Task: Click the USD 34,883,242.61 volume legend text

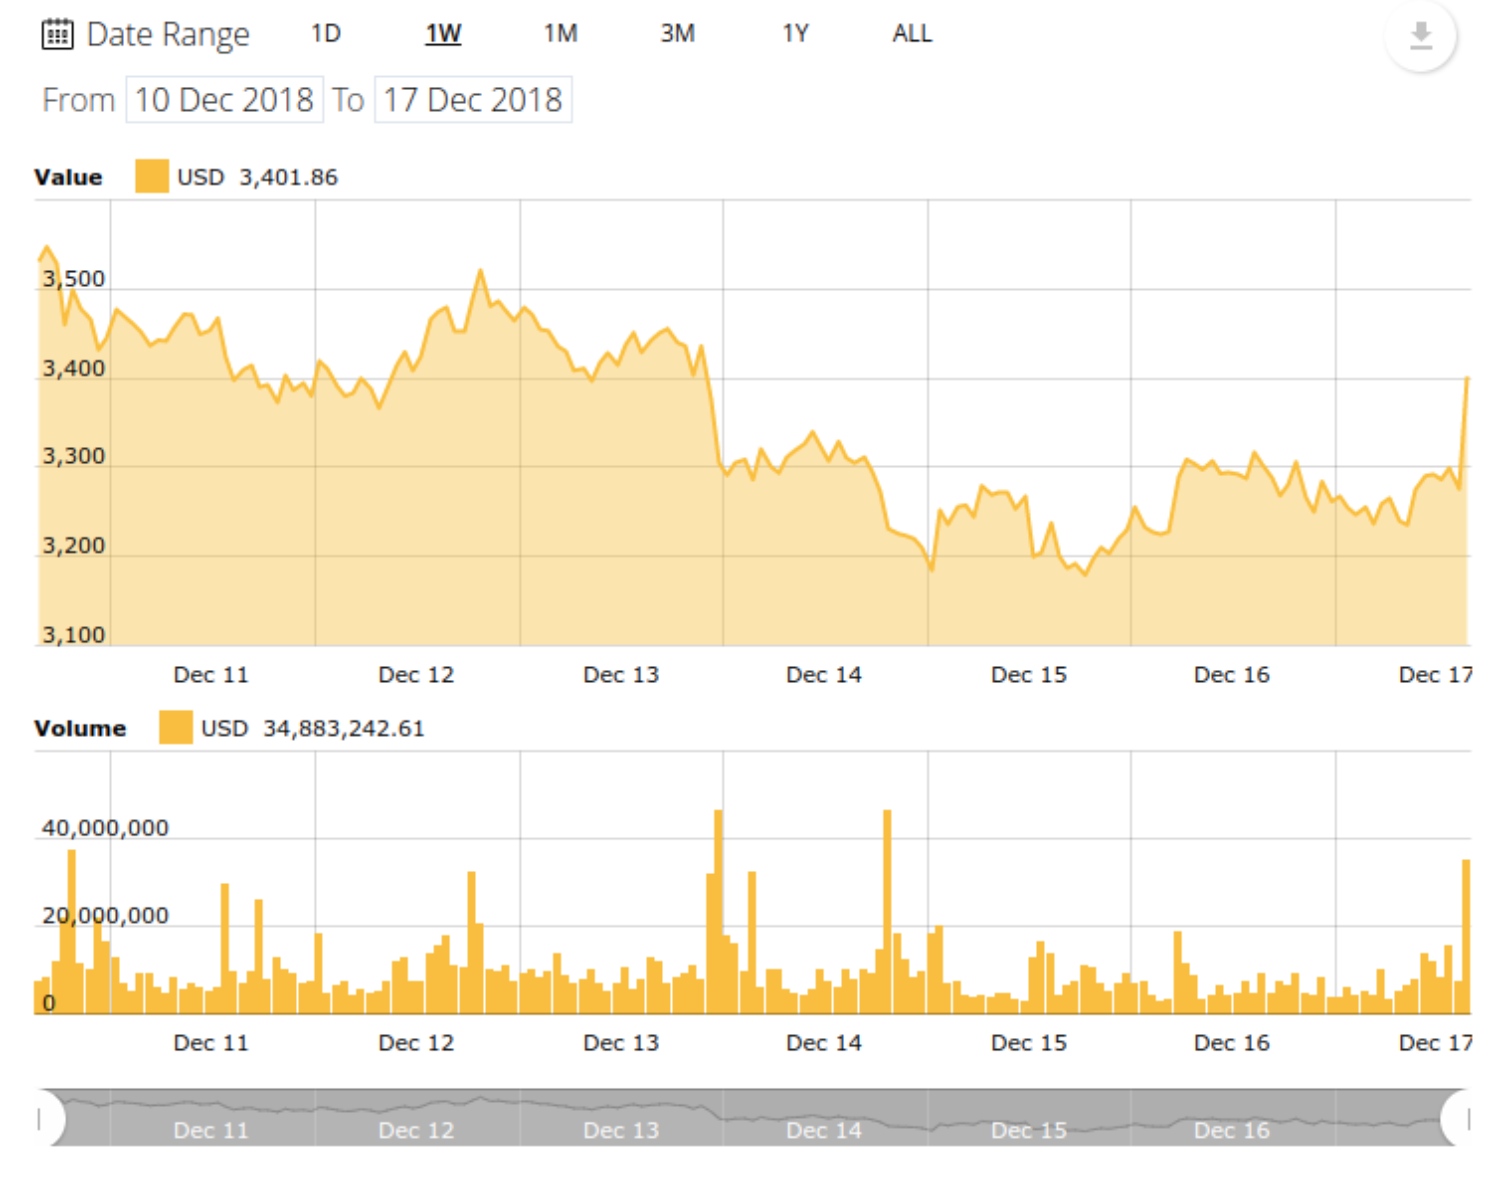Action: pyautogui.click(x=312, y=728)
